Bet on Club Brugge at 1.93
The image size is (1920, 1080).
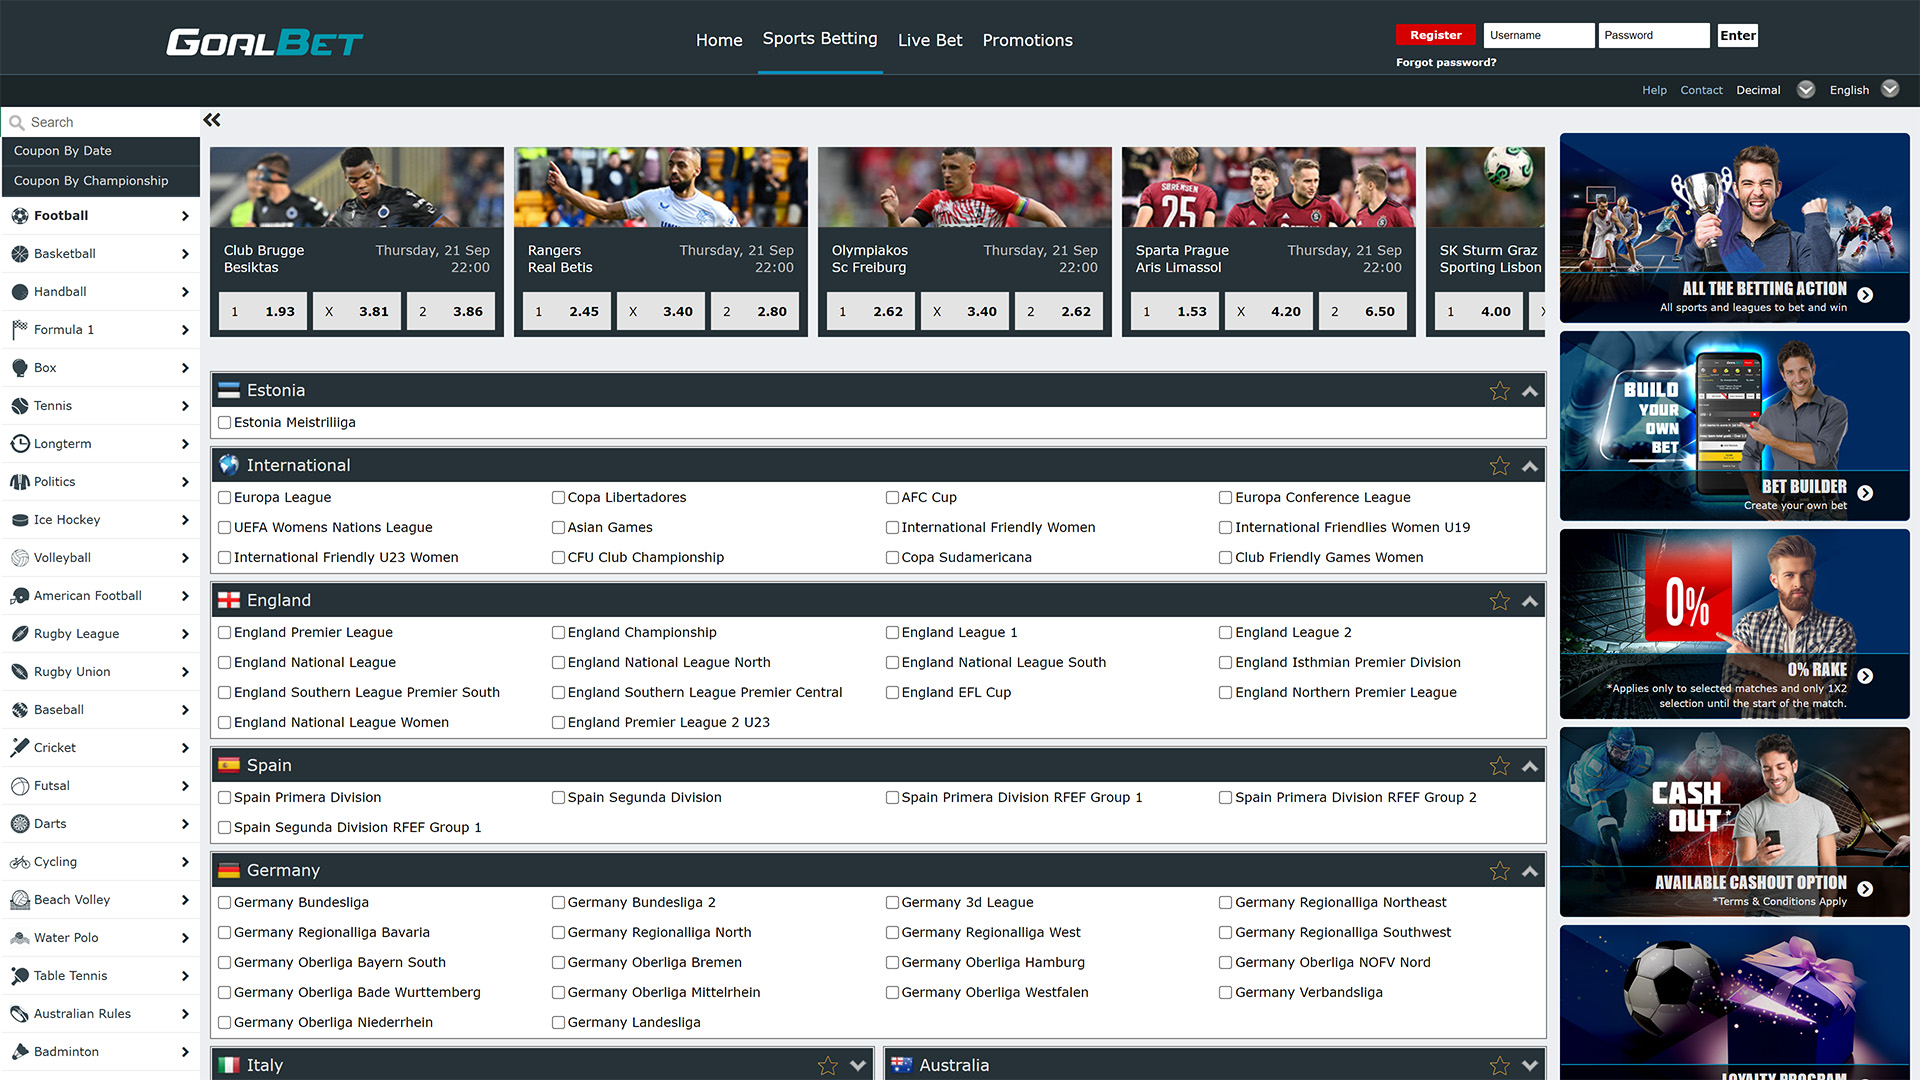pyautogui.click(x=262, y=312)
